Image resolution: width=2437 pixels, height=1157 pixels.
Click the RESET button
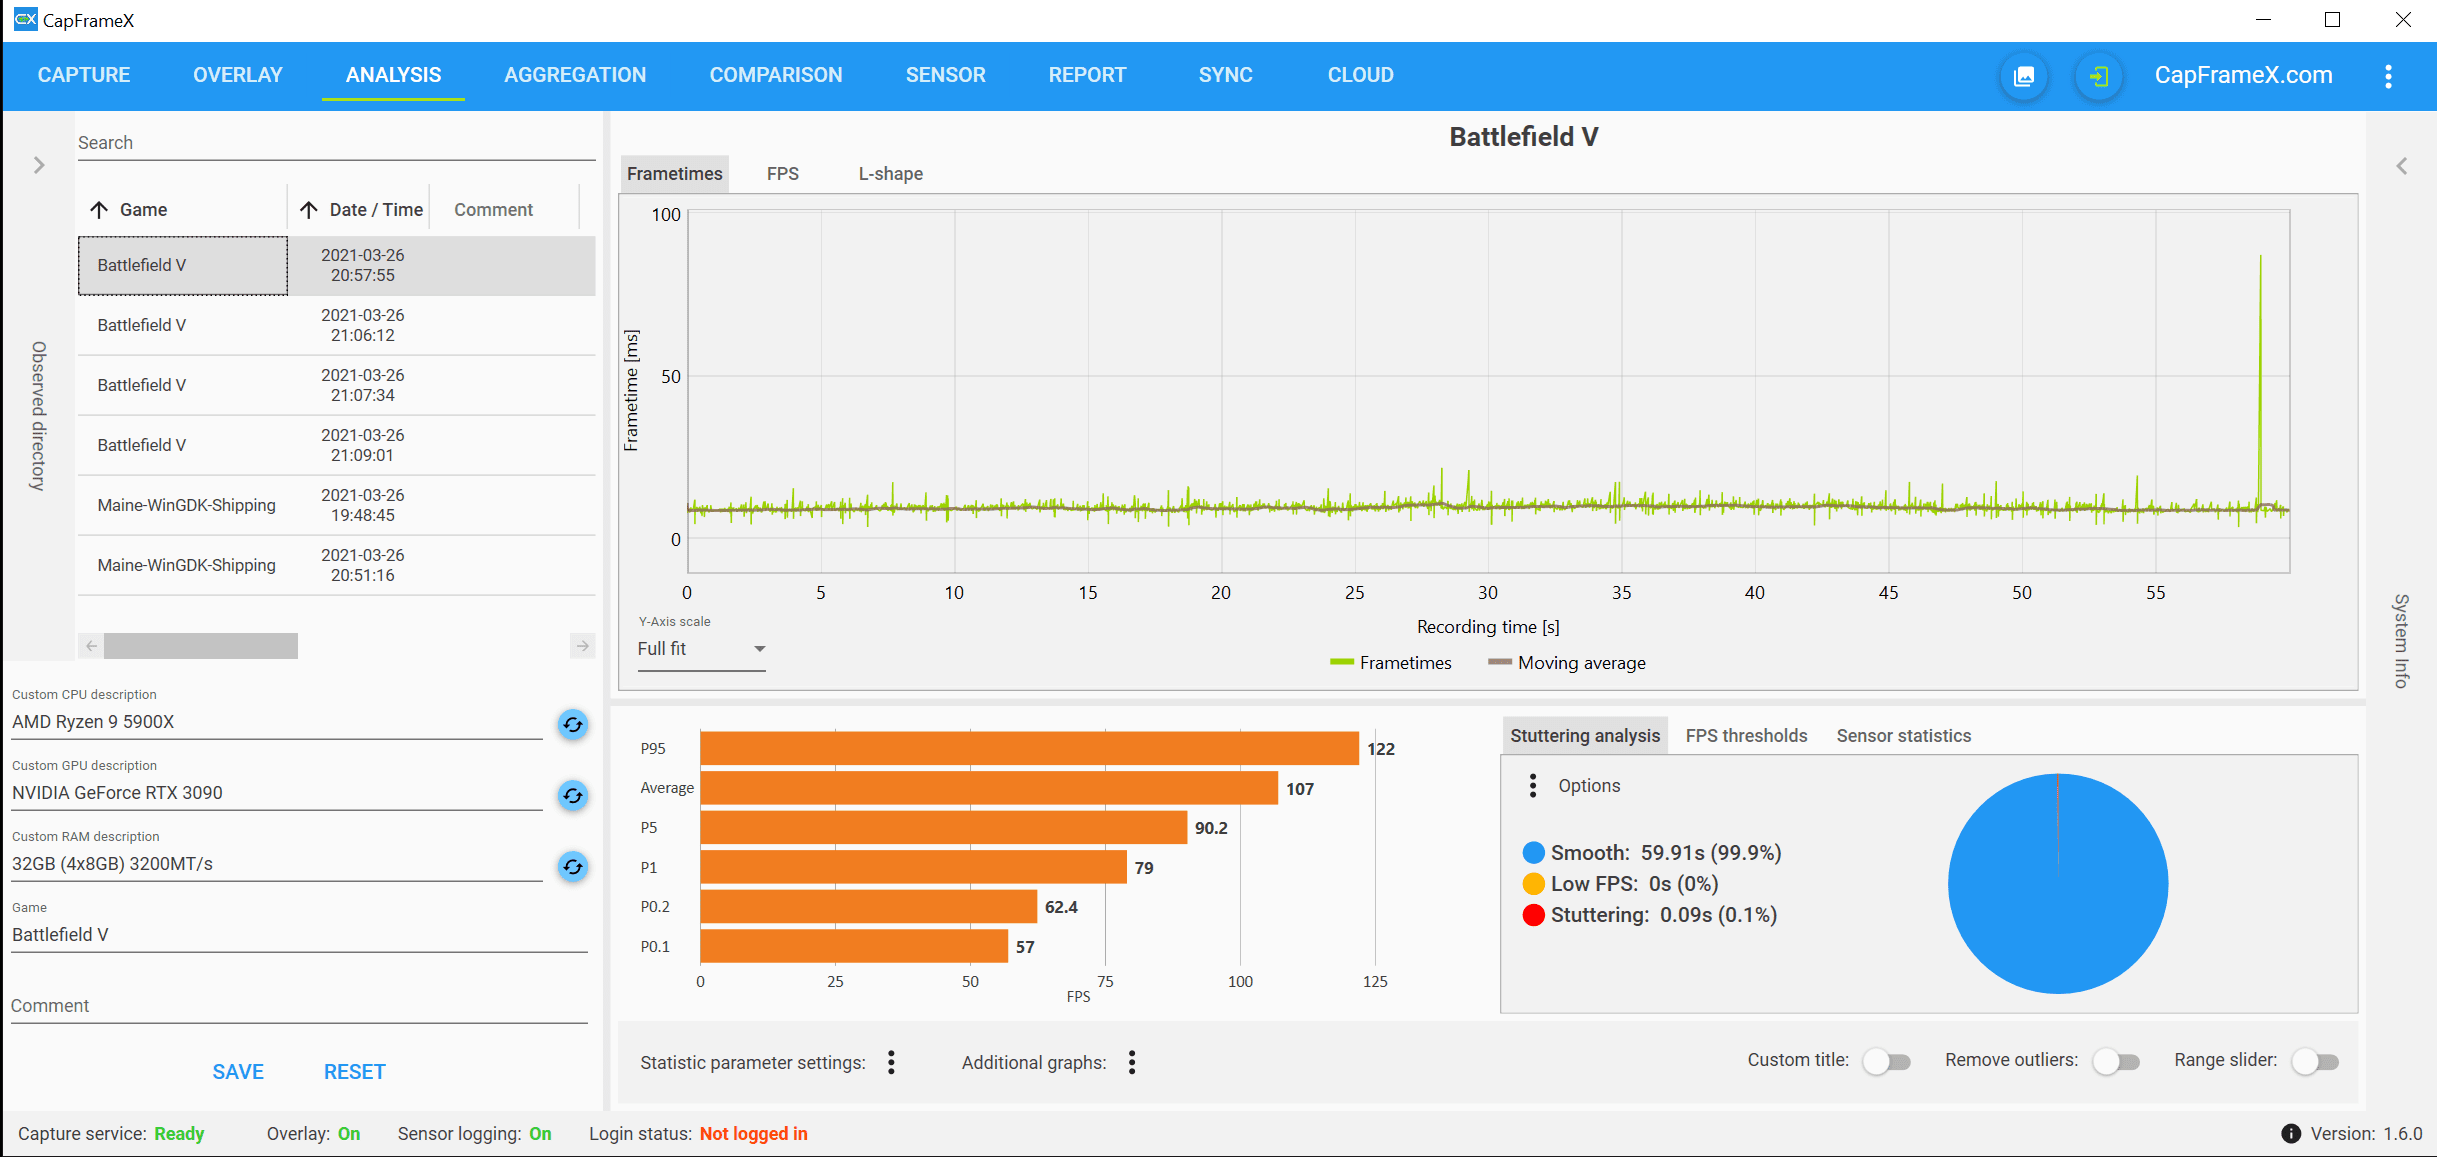354,1072
